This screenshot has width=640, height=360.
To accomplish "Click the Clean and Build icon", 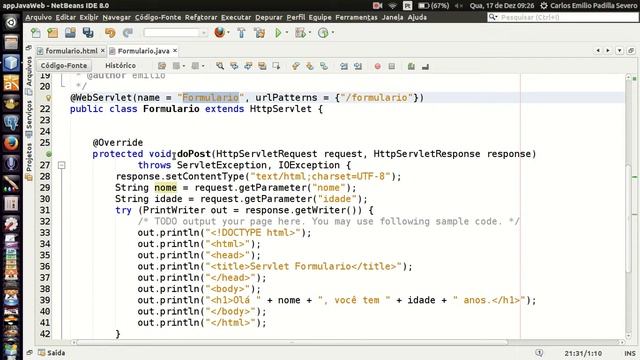I will click(x=259, y=33).
